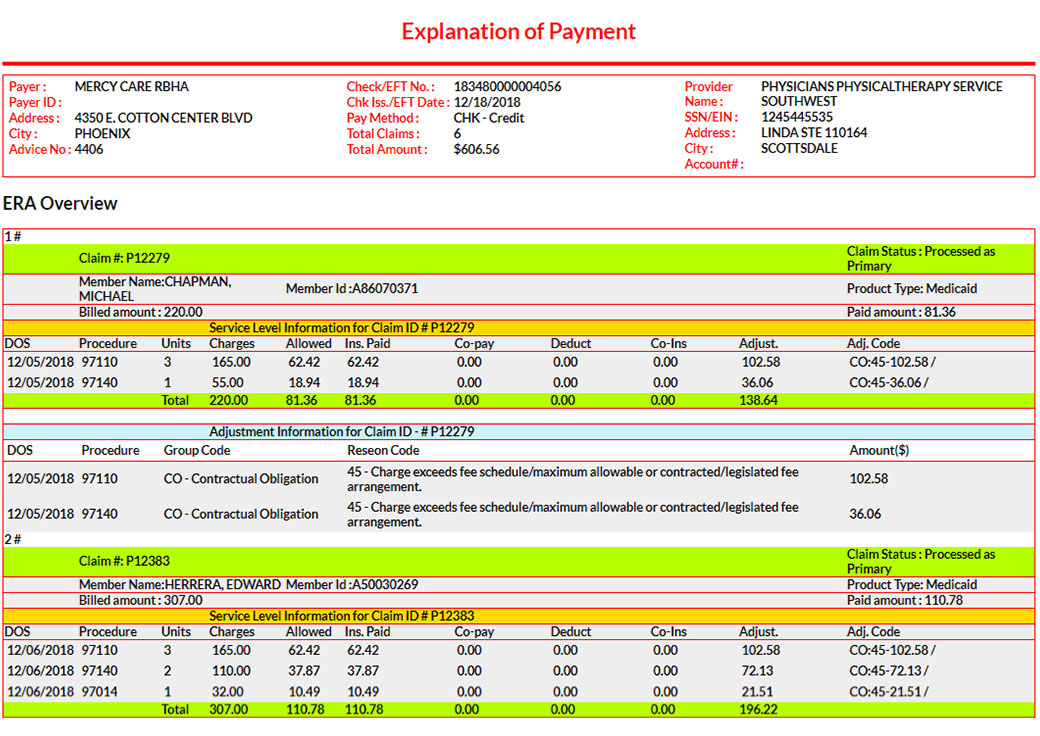Click Member Name HERRERA, EDWARD
Viewport: 1040px width, 736px height.
pos(180,585)
